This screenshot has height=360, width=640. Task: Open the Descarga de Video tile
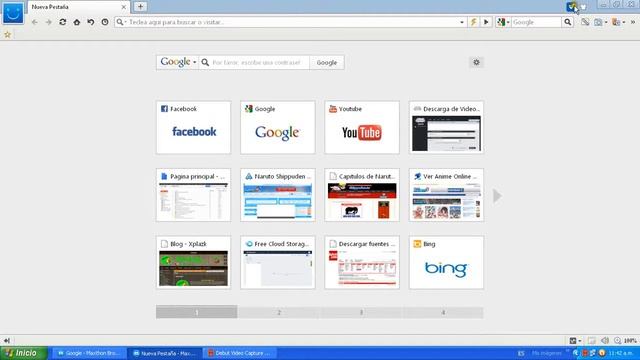point(447,127)
